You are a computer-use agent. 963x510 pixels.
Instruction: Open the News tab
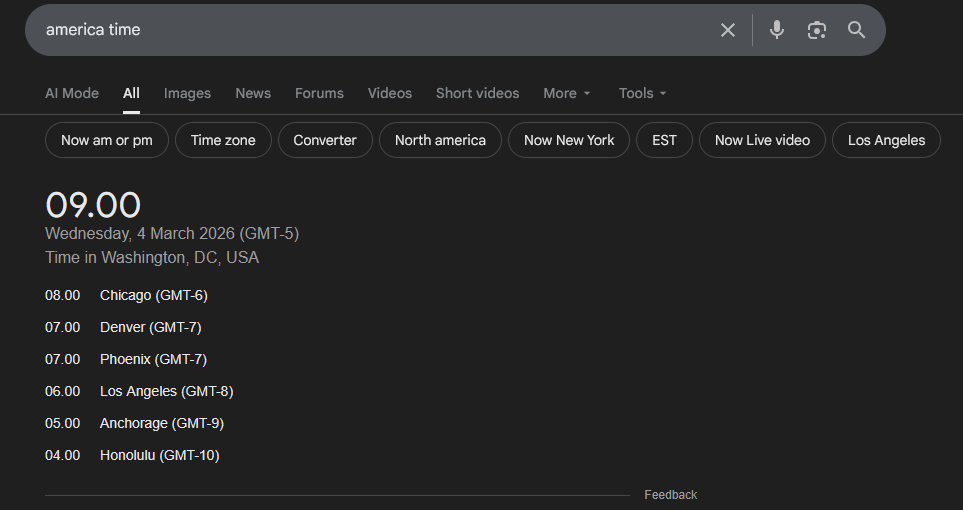point(253,93)
